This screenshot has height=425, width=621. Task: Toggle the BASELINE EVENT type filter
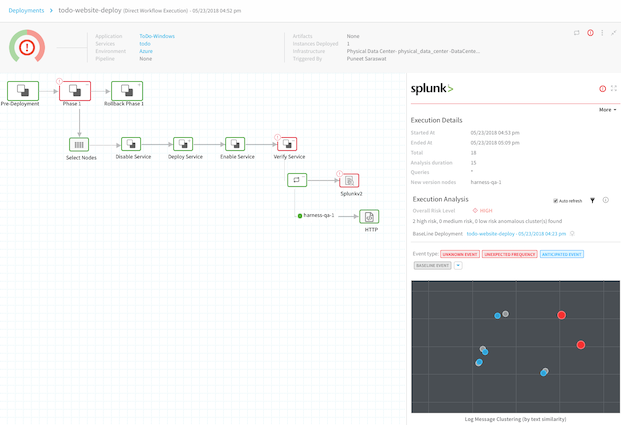pyautogui.click(x=432, y=265)
